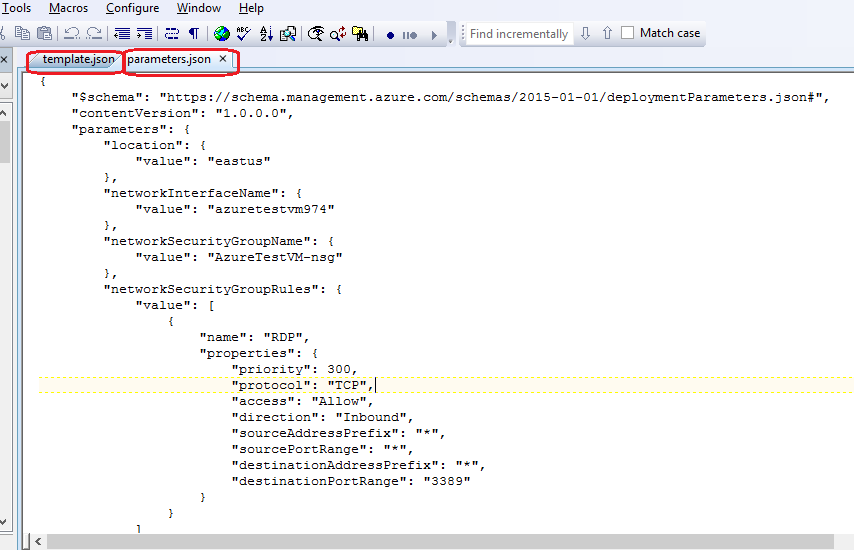Click Find in Files binoculars icon
The height and width of the screenshot is (550, 854).
[360, 34]
